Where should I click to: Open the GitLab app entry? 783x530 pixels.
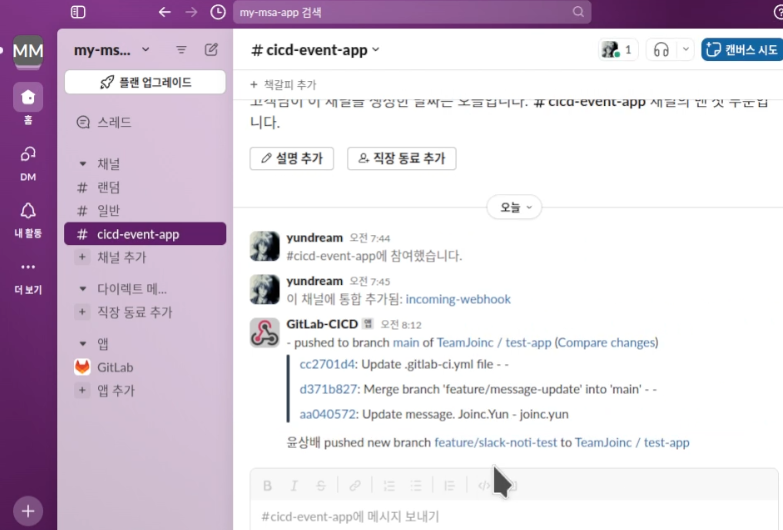(x=145, y=367)
